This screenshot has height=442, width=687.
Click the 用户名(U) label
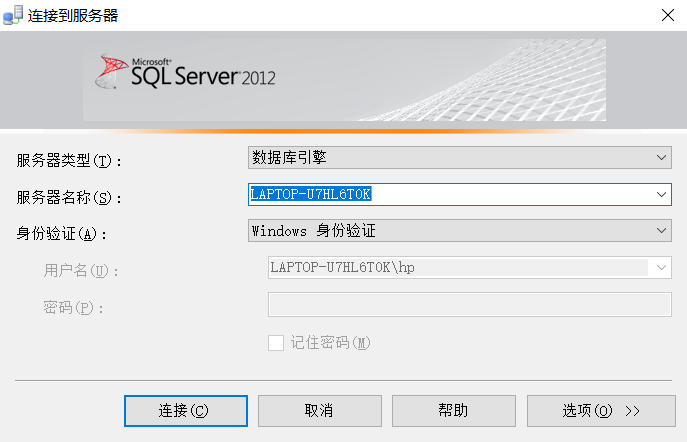click(x=81, y=270)
